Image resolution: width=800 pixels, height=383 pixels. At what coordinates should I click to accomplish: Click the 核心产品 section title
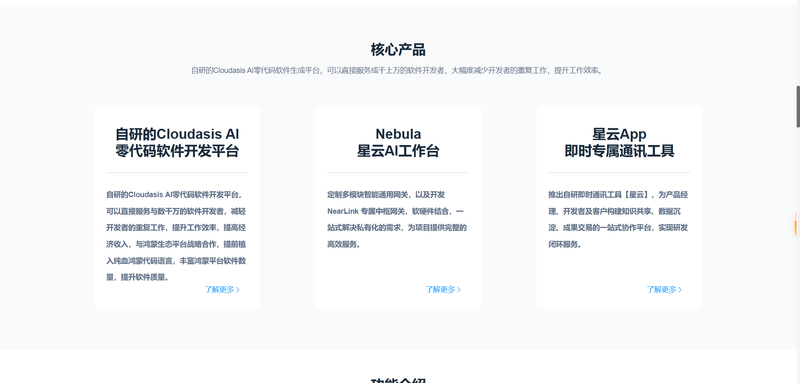[398, 50]
